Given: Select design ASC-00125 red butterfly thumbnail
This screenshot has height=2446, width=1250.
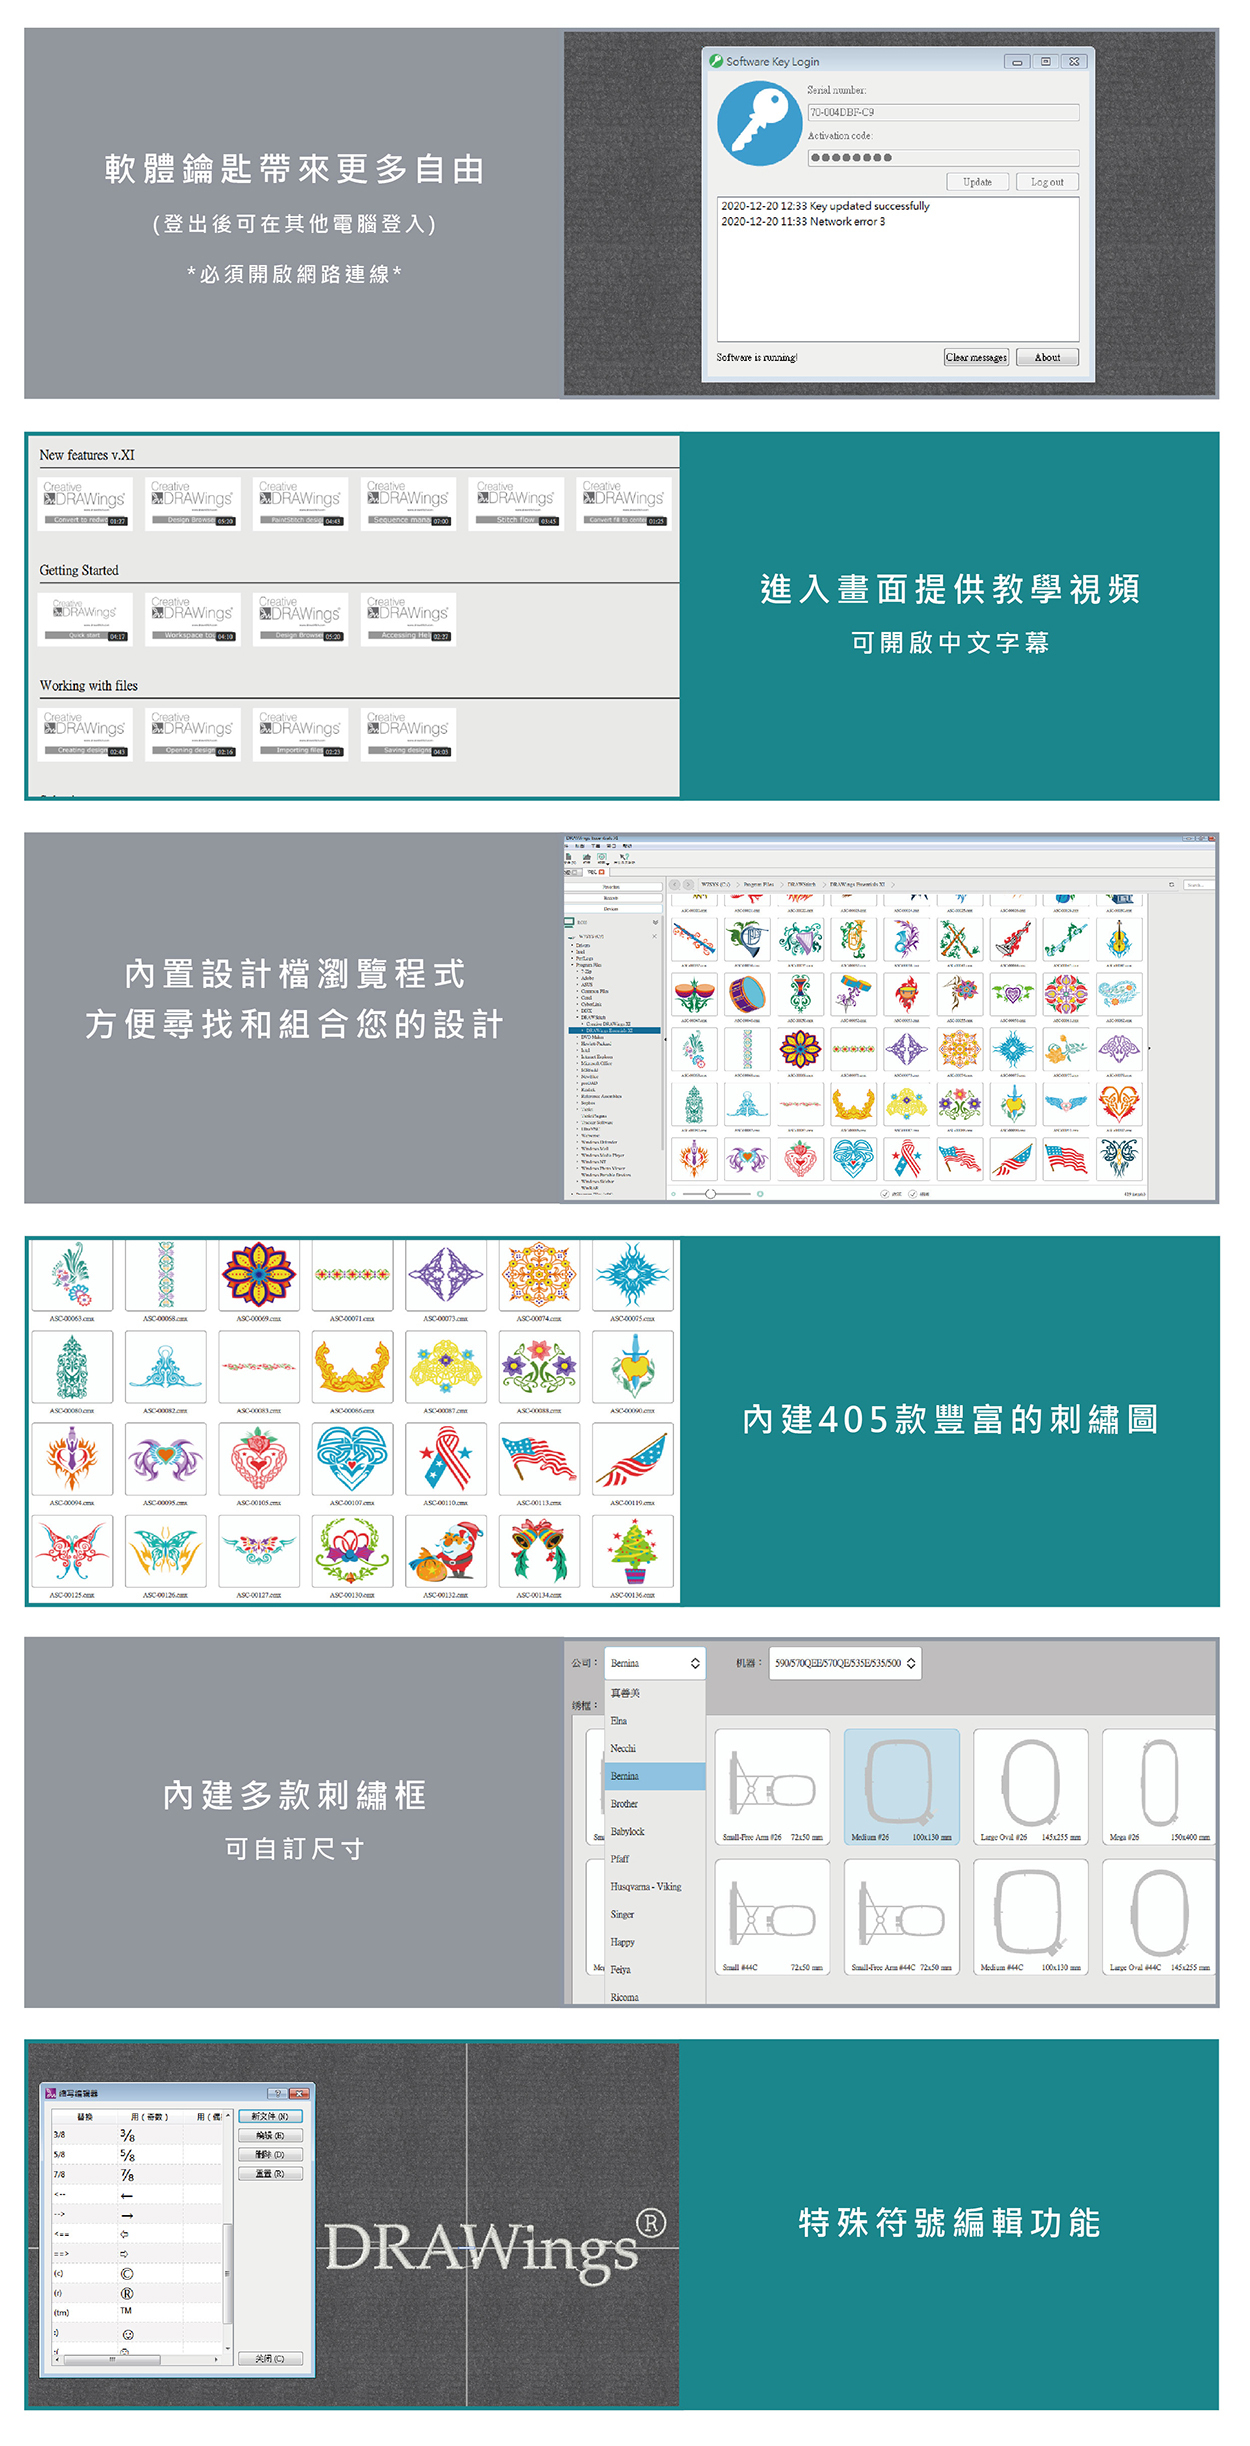Looking at the screenshot, I should (x=72, y=1551).
